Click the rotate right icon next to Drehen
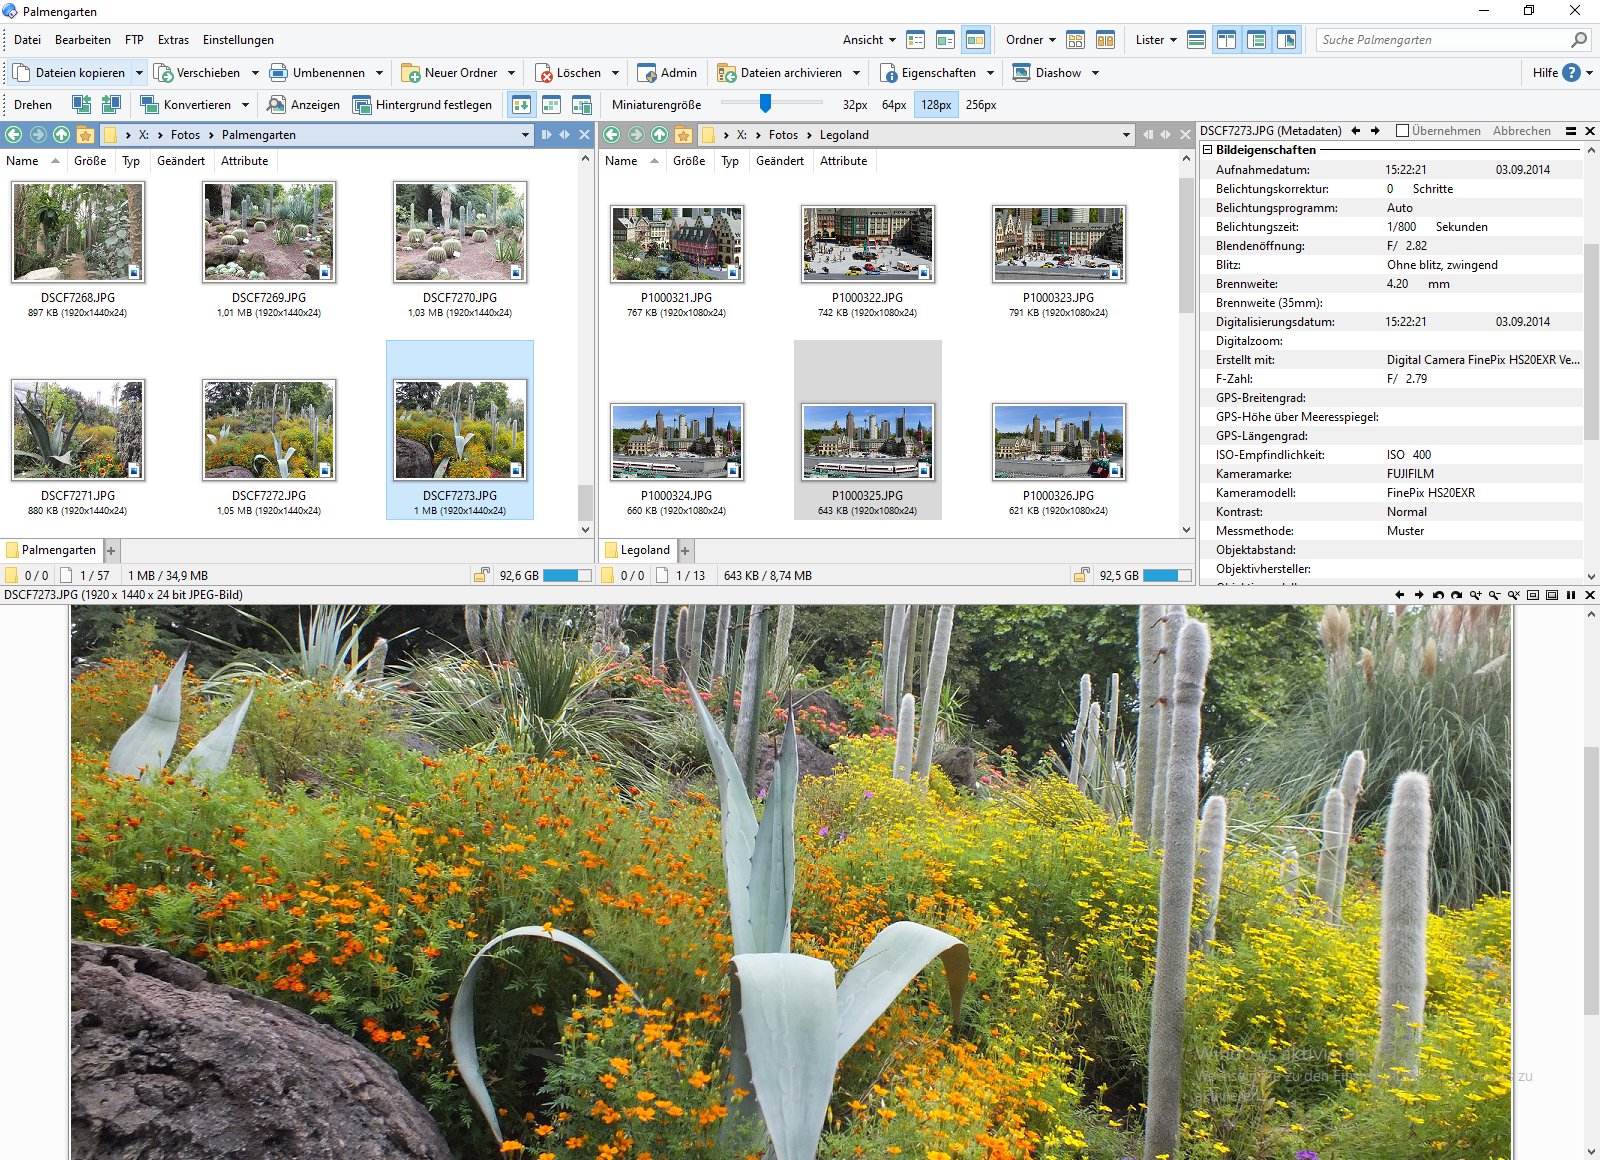The width and height of the screenshot is (1600, 1160). [x=111, y=104]
